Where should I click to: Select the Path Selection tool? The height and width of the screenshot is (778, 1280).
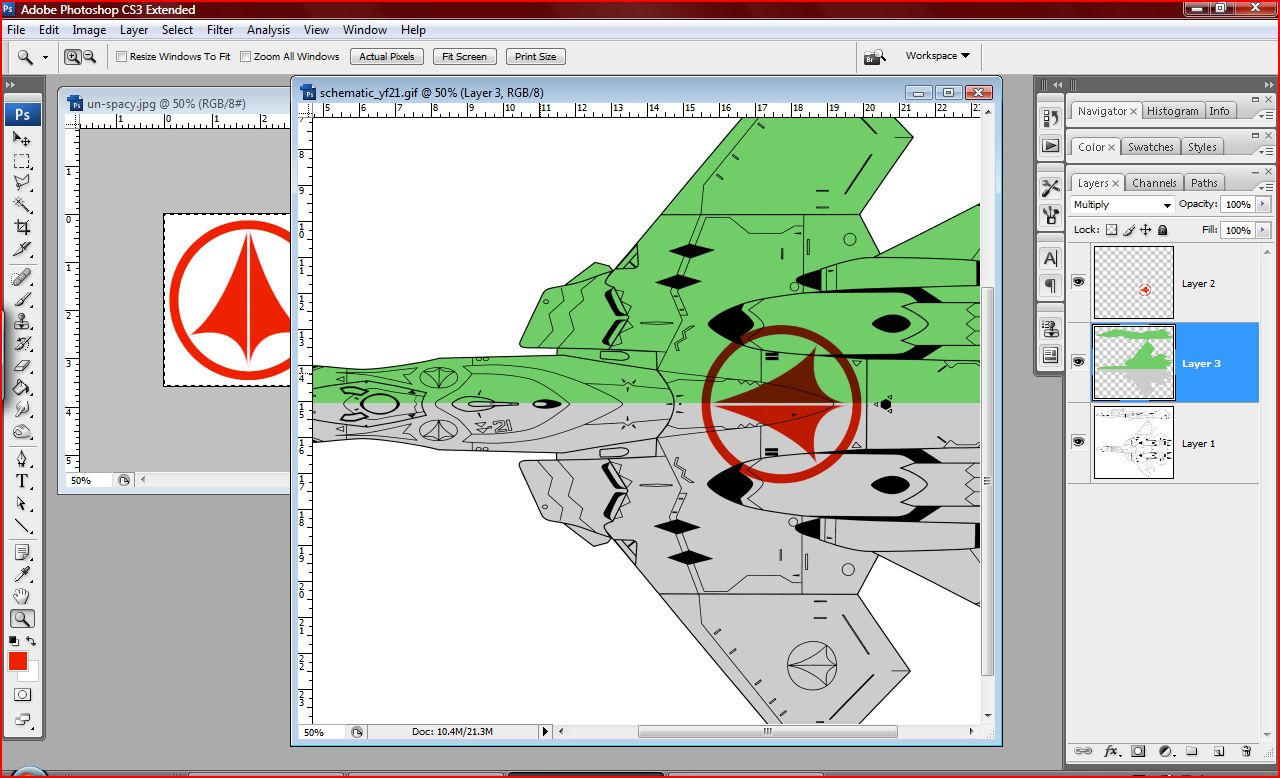click(x=22, y=503)
